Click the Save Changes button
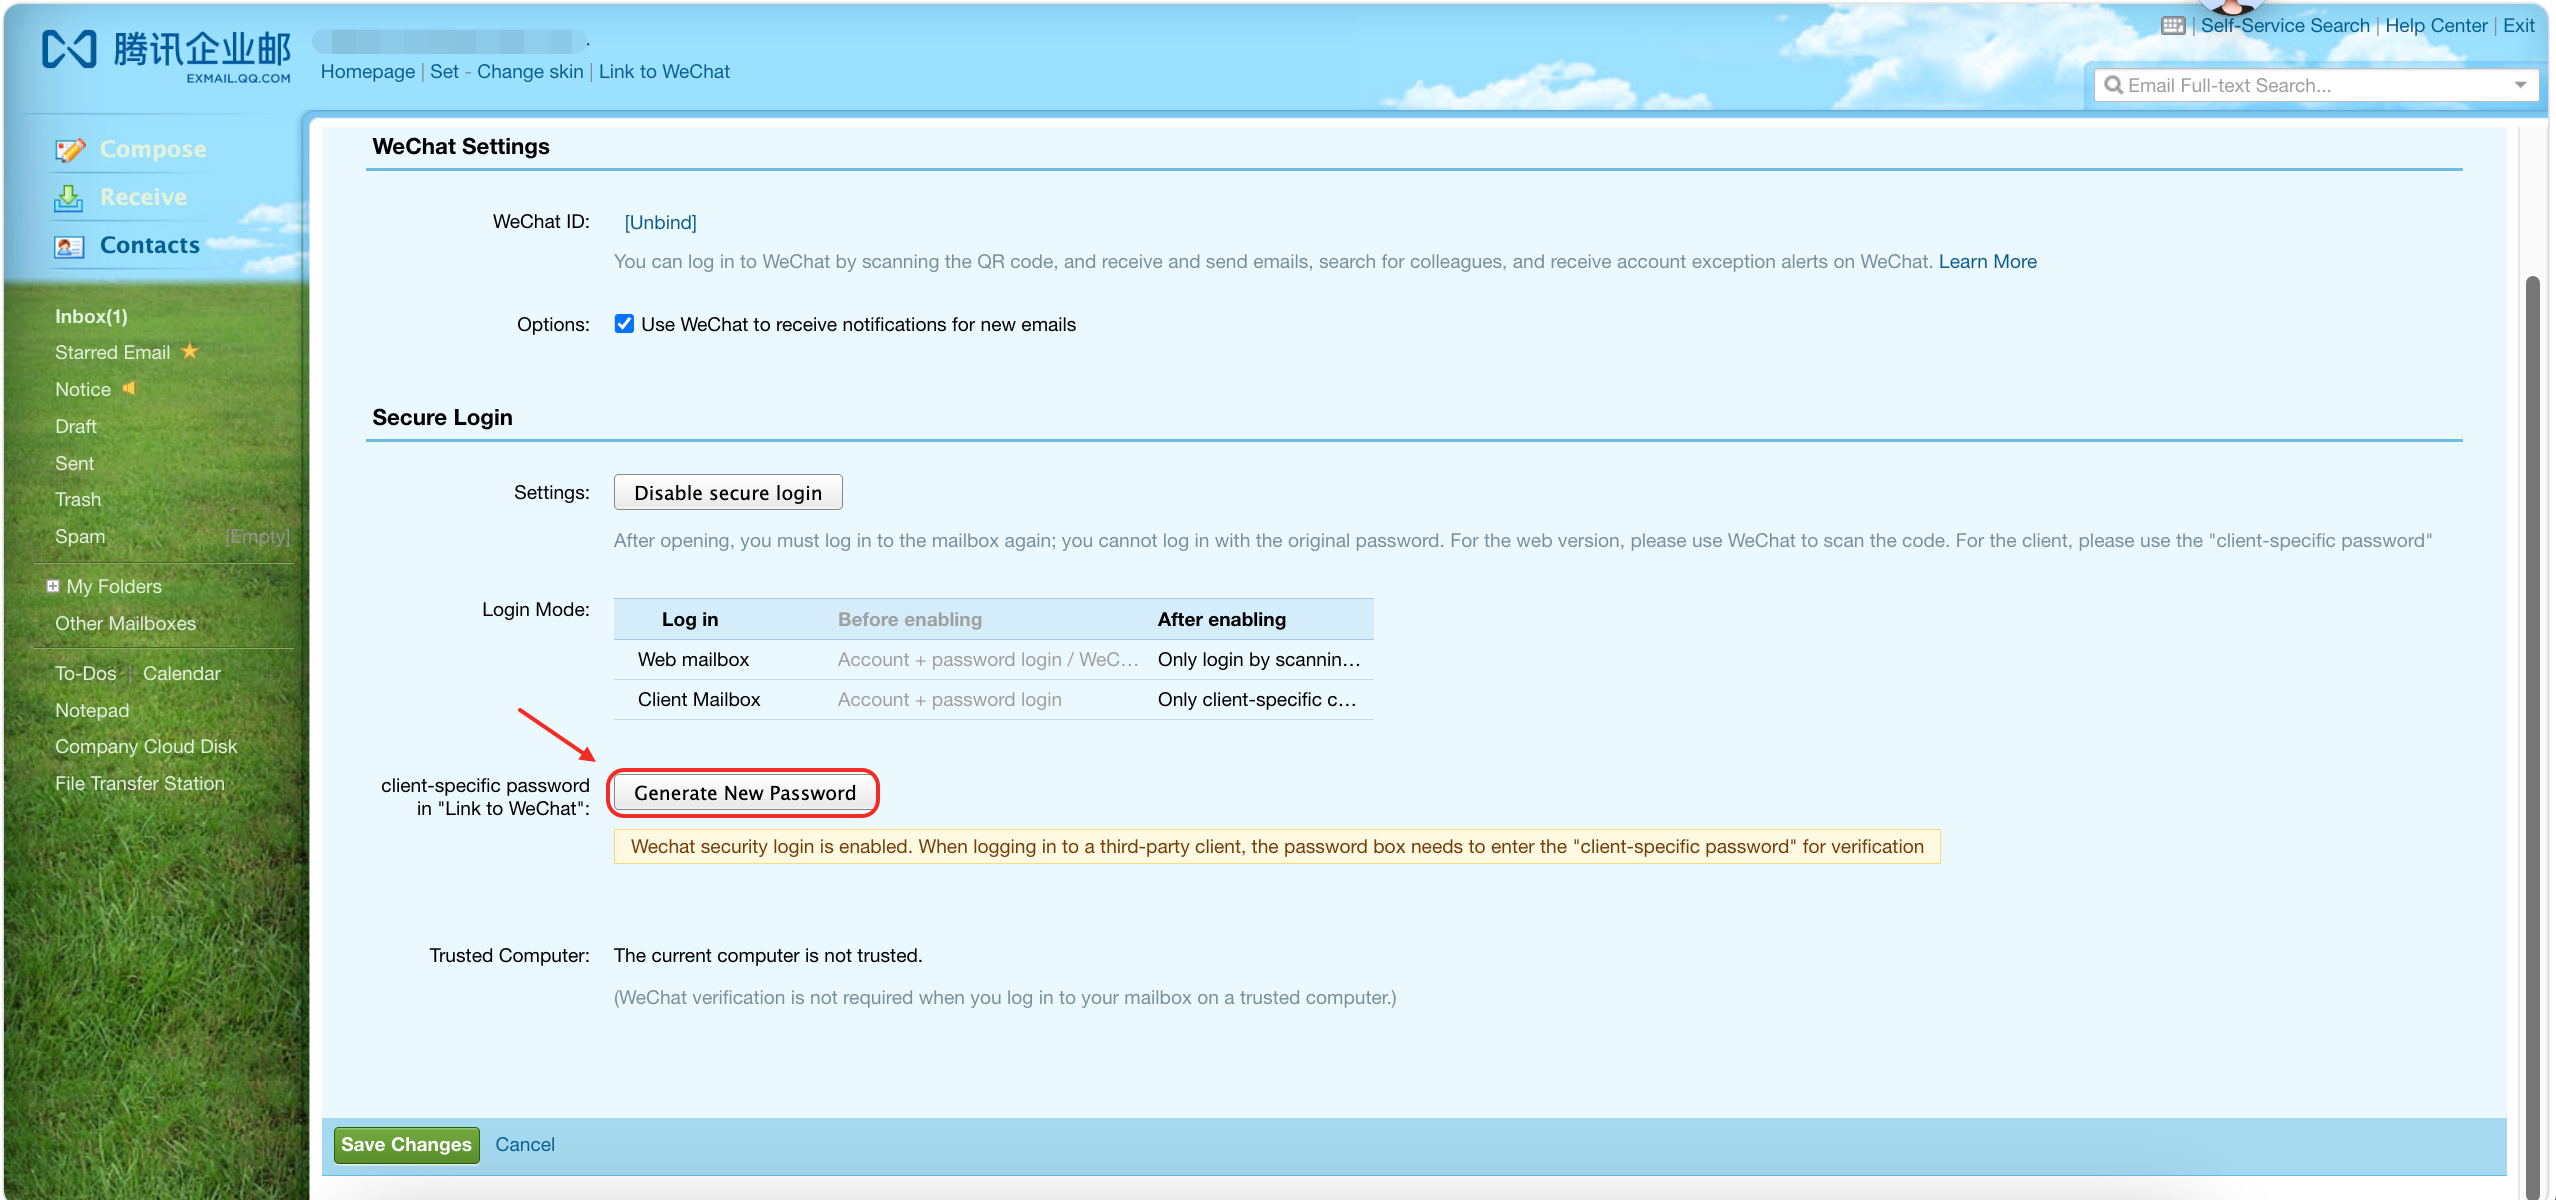The height and width of the screenshot is (1200, 2556). coord(406,1144)
